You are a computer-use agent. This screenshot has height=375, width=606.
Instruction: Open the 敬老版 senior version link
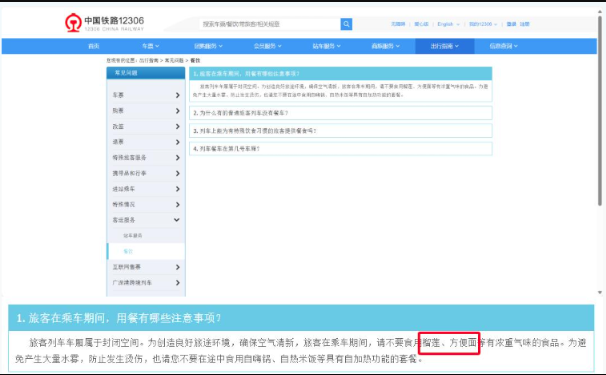(x=421, y=24)
